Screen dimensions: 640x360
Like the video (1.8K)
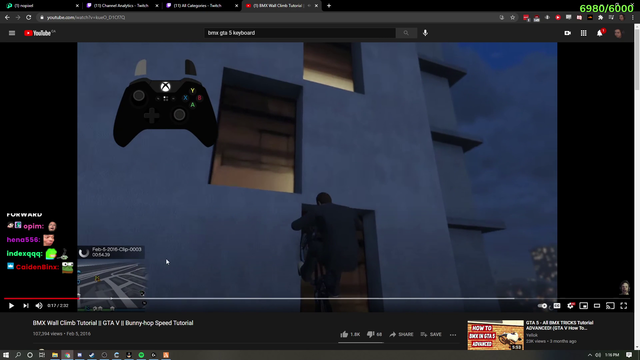pos(350,334)
